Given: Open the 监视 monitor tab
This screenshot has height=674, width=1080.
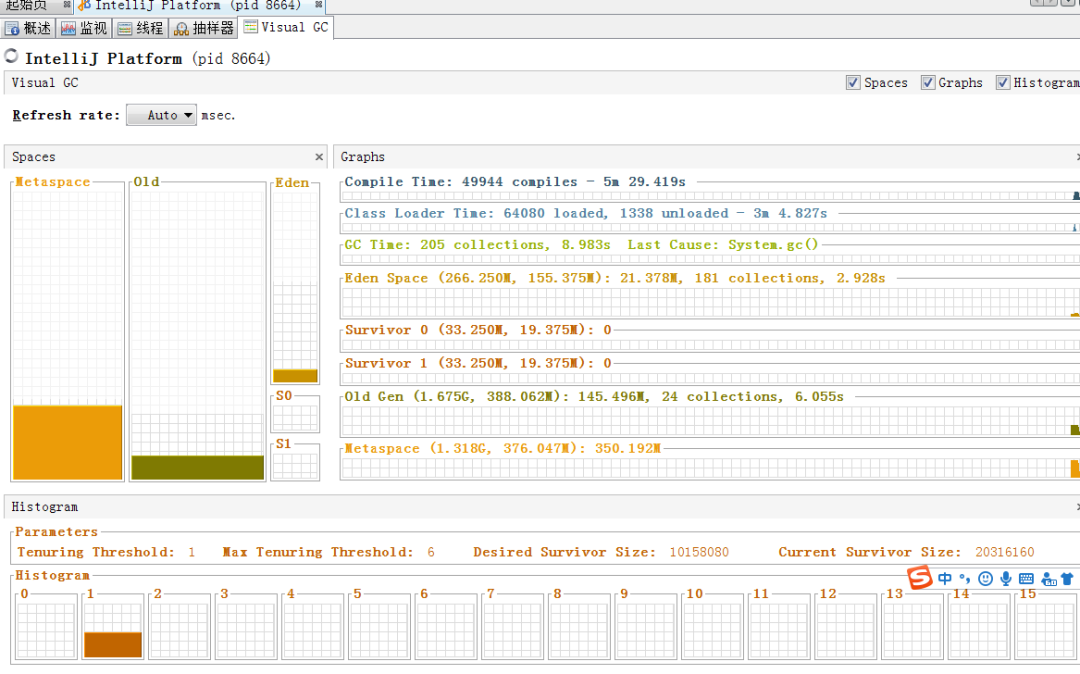Looking at the screenshot, I should point(84,28).
